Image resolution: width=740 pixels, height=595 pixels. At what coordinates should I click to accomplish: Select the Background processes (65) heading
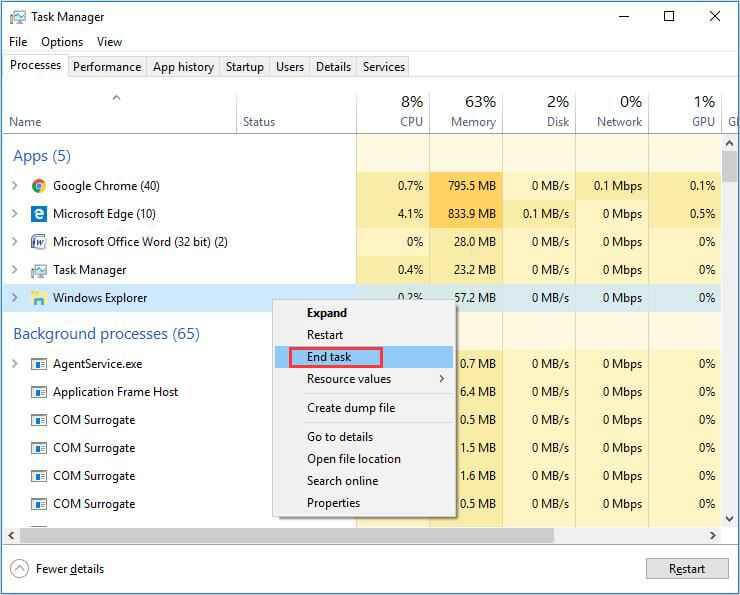pyautogui.click(x=107, y=334)
